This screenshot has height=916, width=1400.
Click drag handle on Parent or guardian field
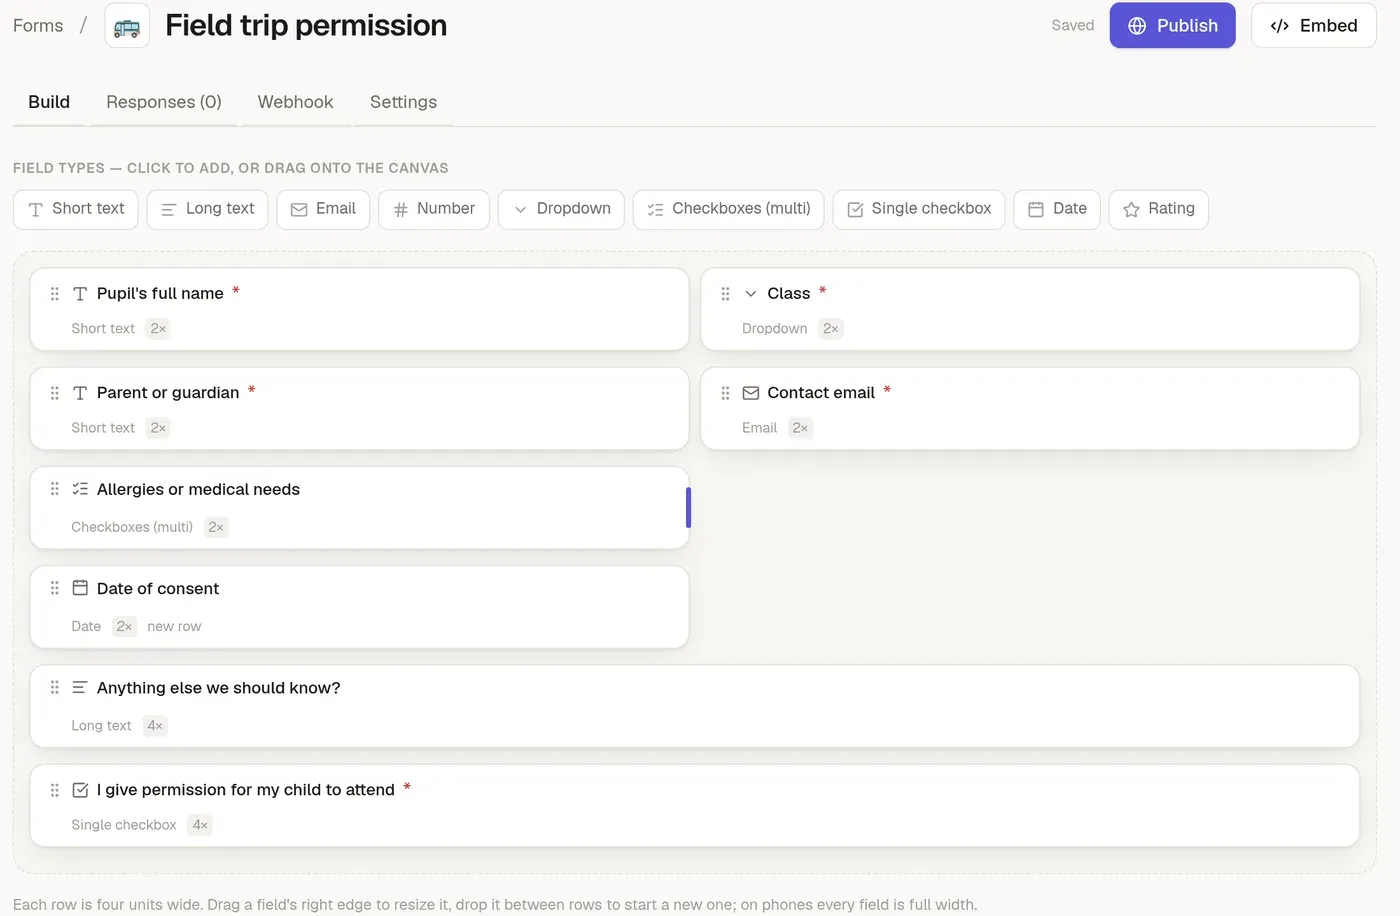(x=55, y=393)
